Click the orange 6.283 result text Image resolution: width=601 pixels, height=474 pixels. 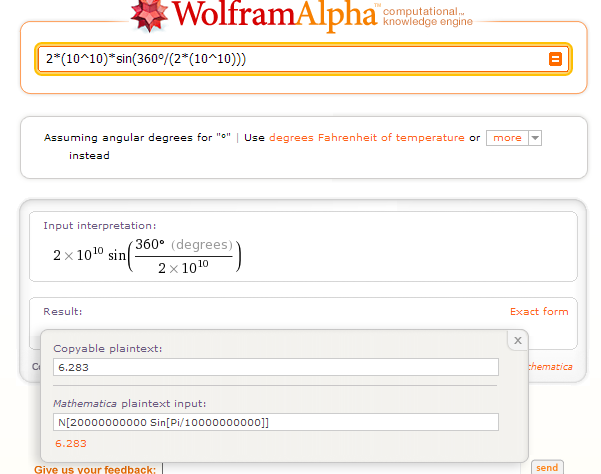[x=71, y=444]
